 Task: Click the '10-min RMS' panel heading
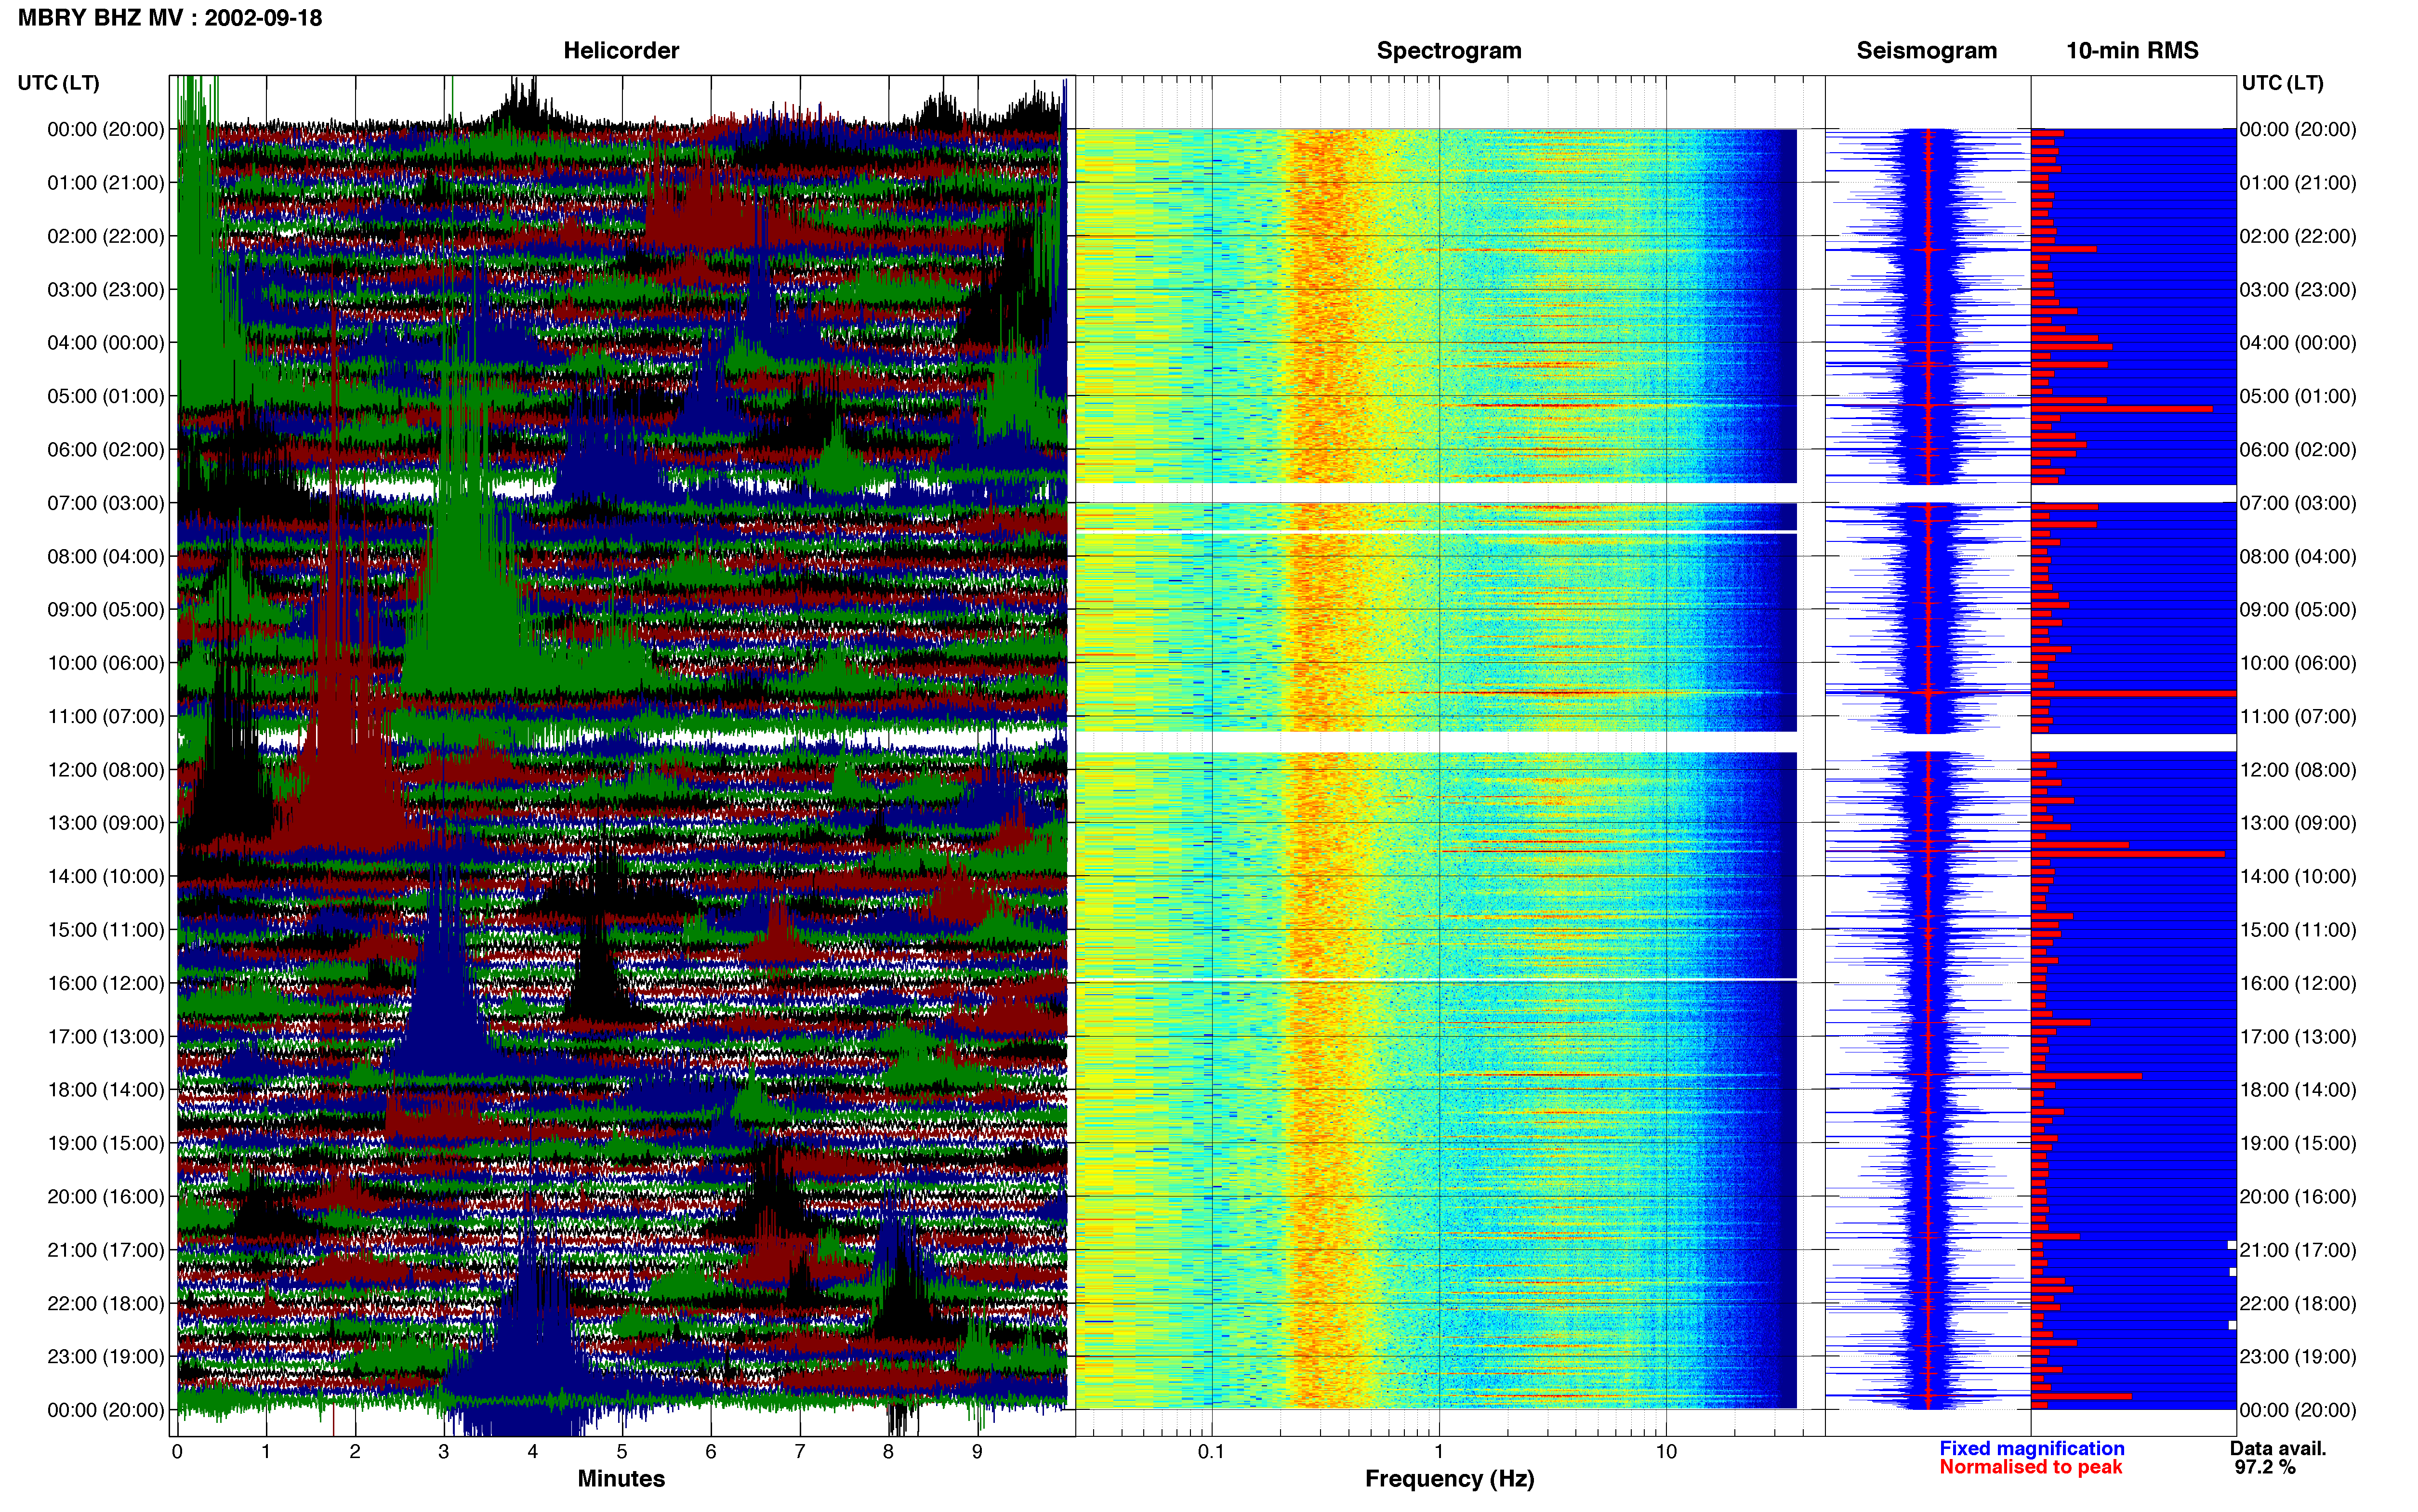[x=2132, y=50]
